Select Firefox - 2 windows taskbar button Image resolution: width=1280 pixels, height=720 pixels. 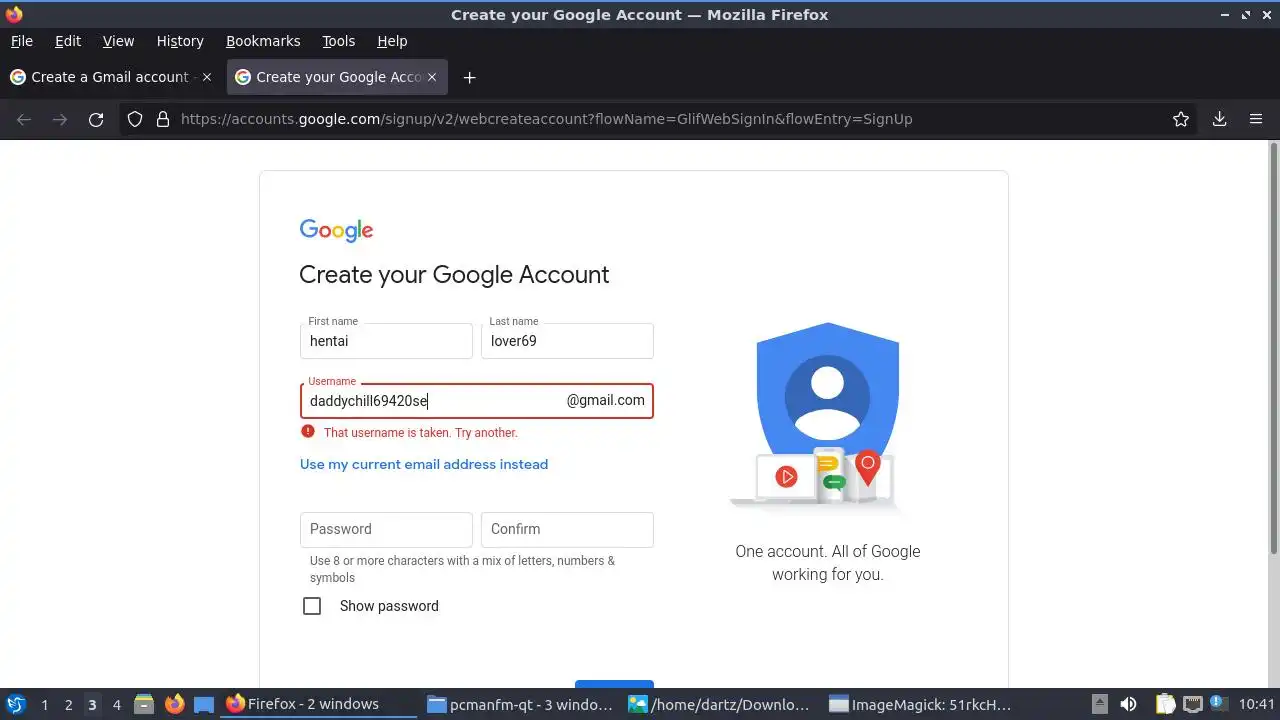(320, 704)
